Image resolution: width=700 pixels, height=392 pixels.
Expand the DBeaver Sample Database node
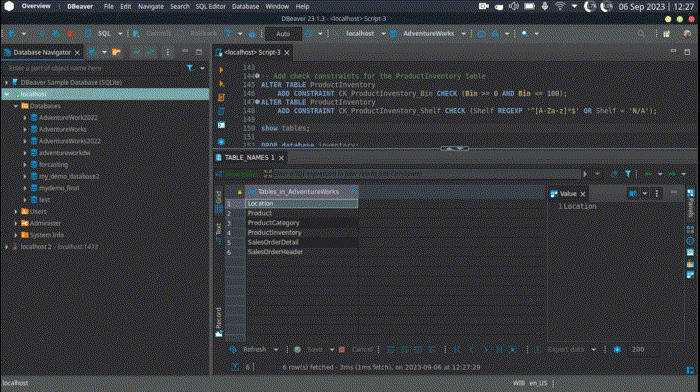7,82
